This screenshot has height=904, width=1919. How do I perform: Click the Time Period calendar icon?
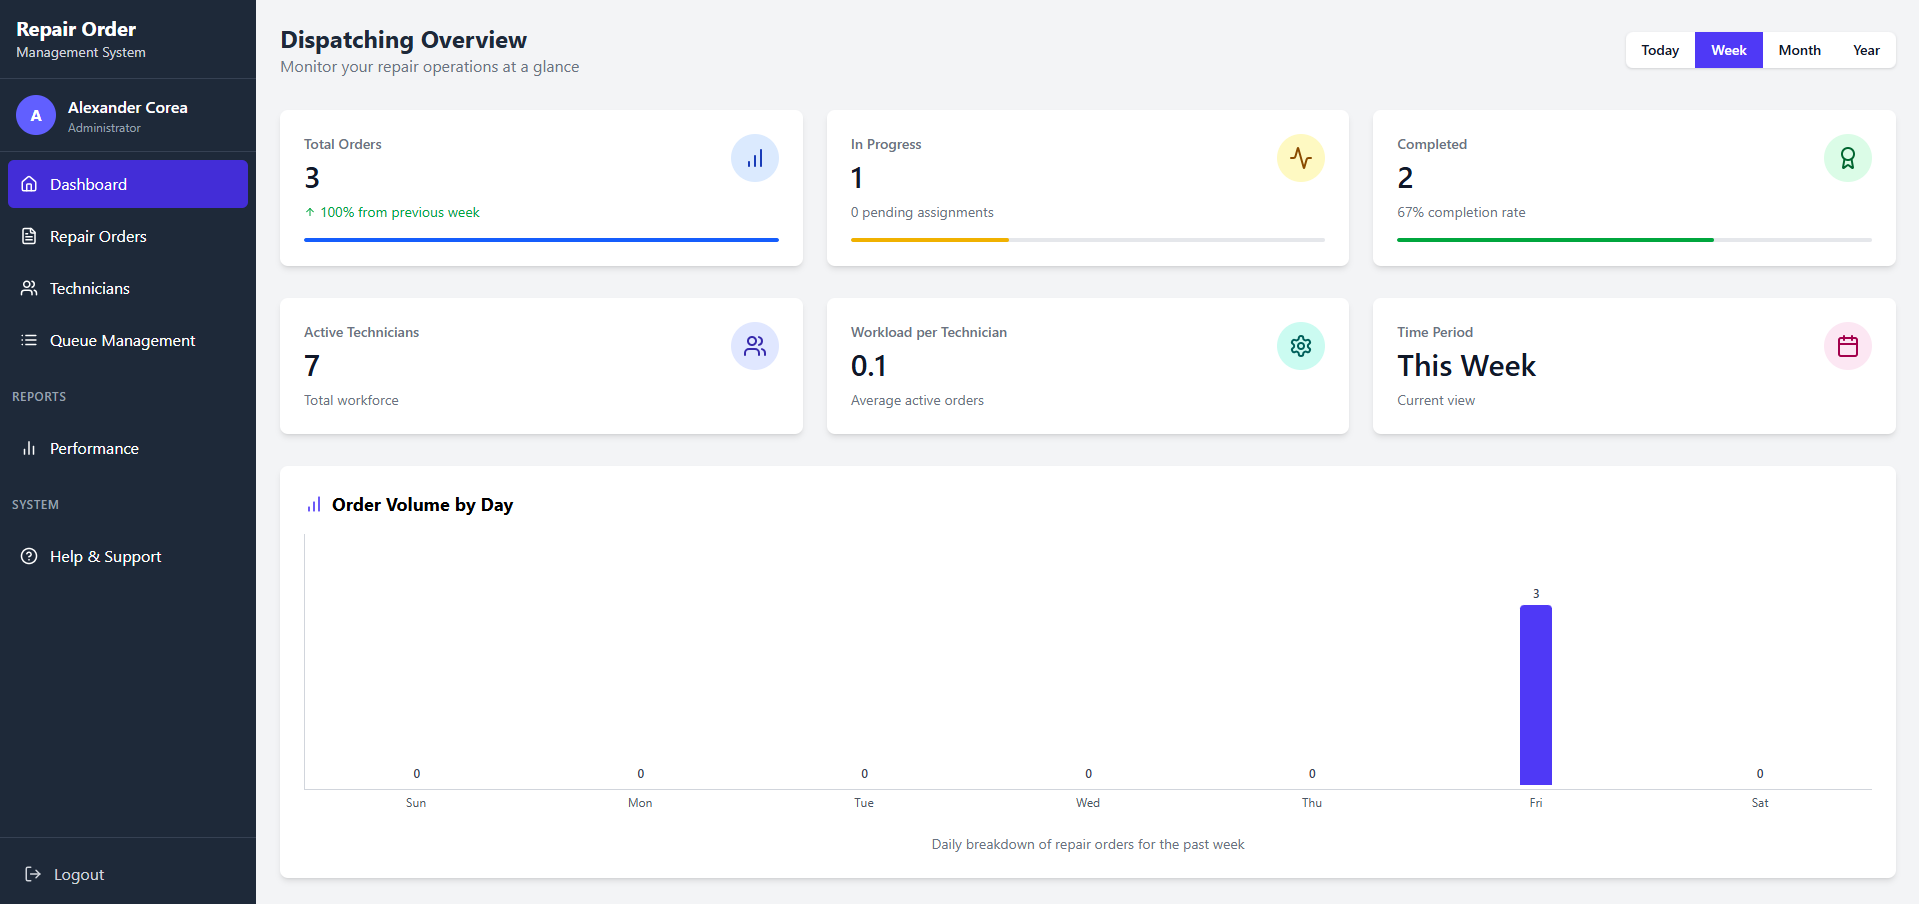coord(1848,346)
